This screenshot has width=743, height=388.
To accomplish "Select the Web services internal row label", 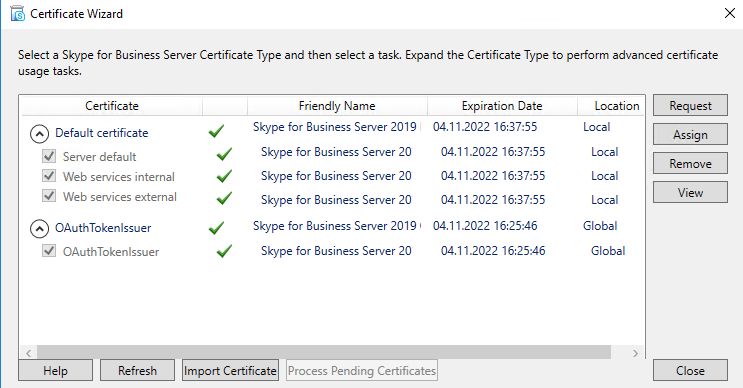I will click(x=119, y=177).
